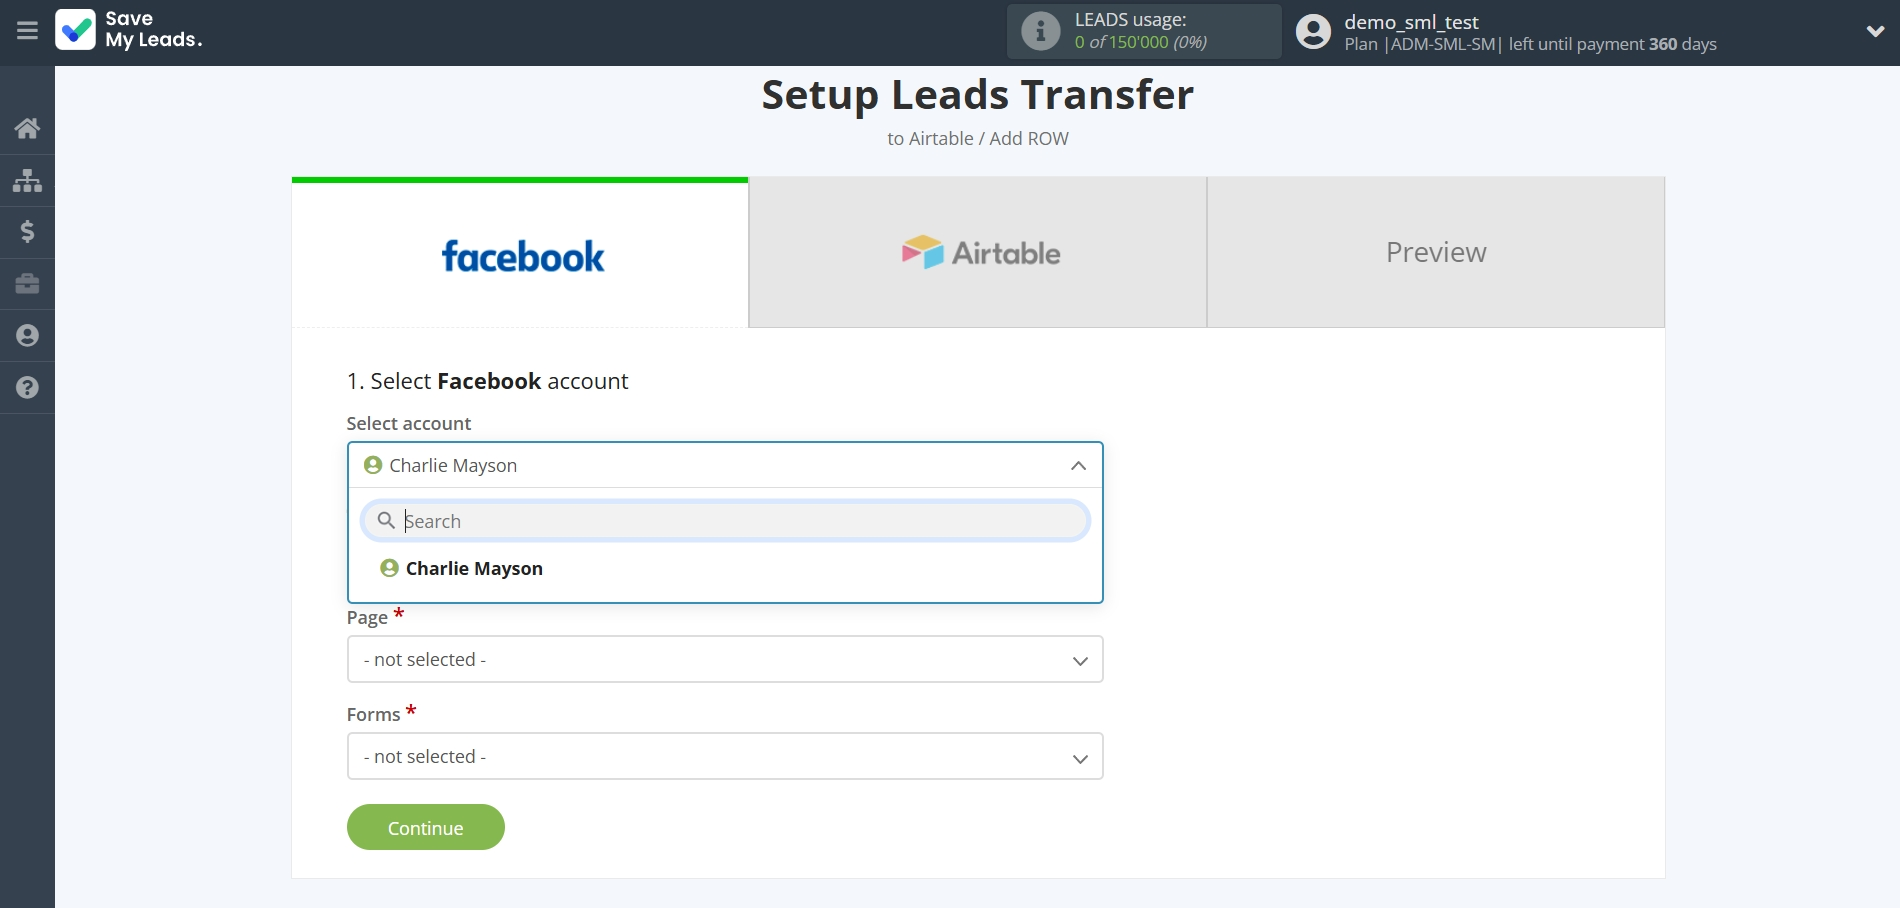Open the hamburger menu in header
Screen dimensions: 1900x908
tap(27, 31)
